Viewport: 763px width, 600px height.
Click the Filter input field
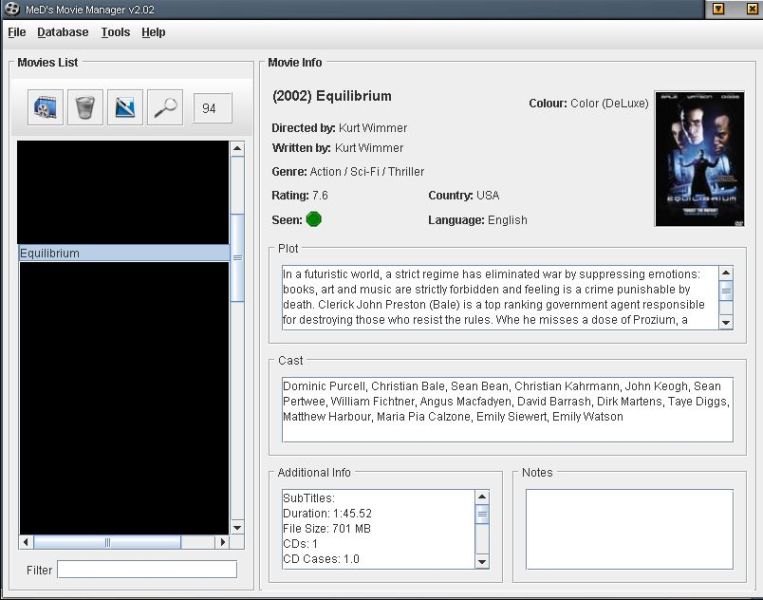147,569
